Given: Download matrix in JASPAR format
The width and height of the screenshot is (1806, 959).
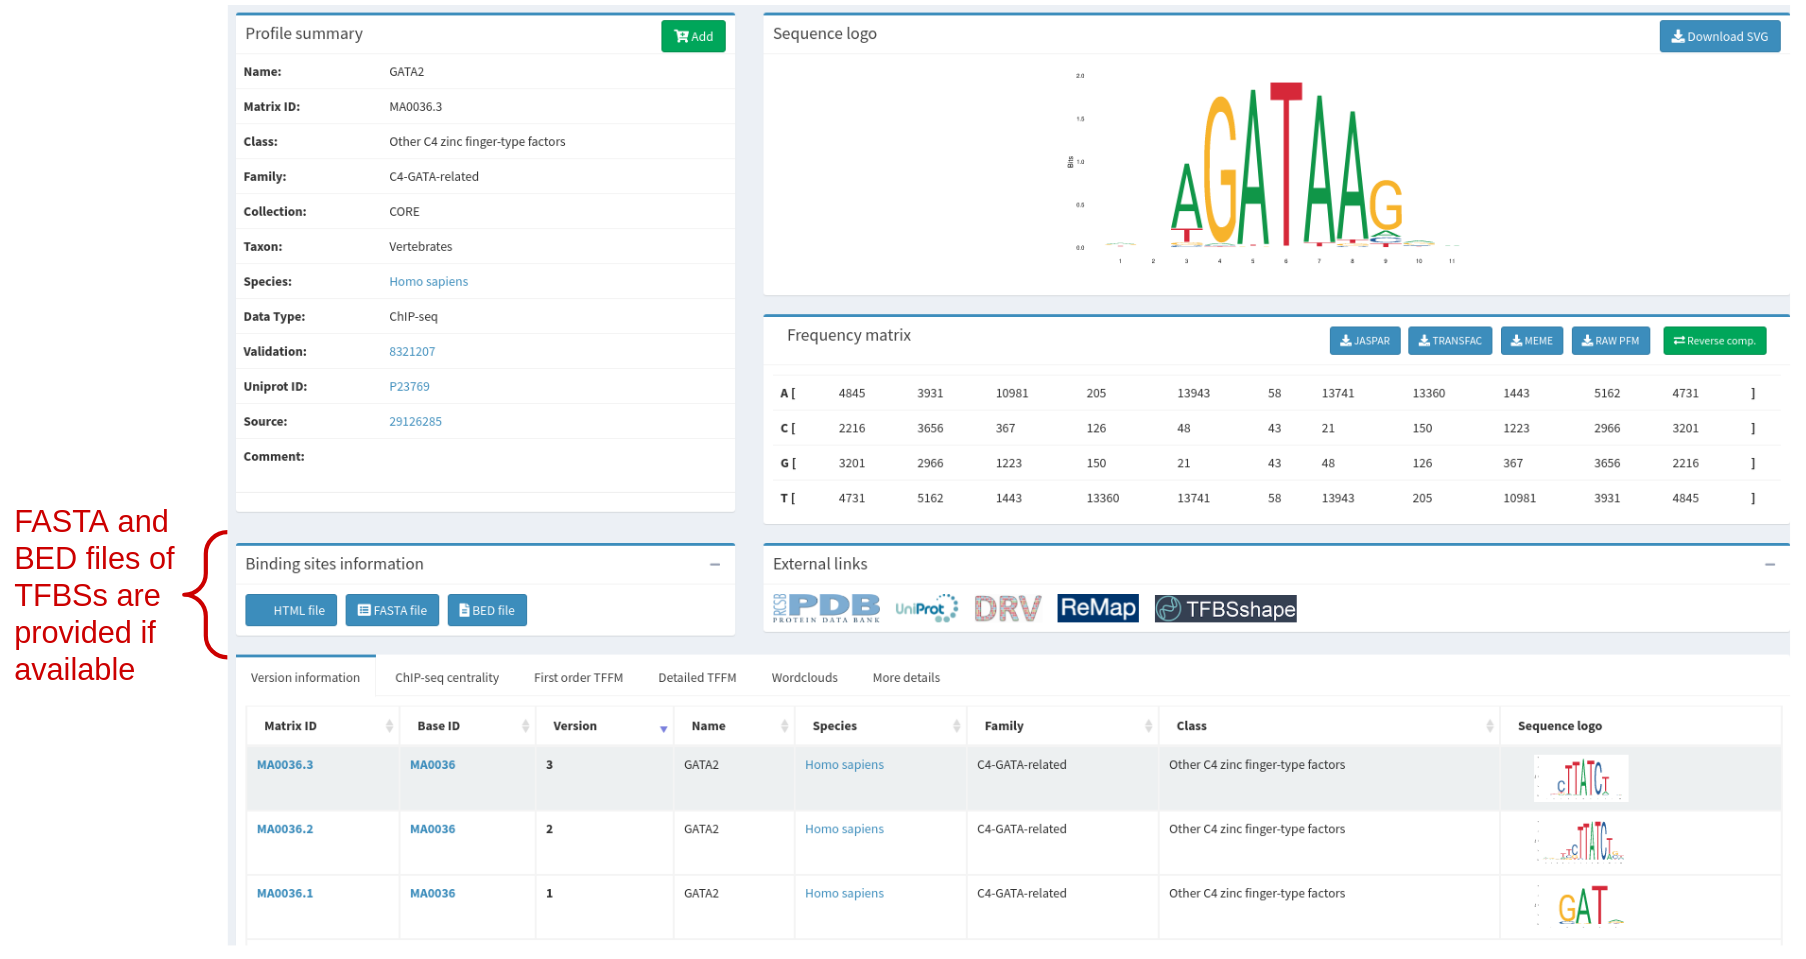Looking at the screenshot, I should point(1364,341).
